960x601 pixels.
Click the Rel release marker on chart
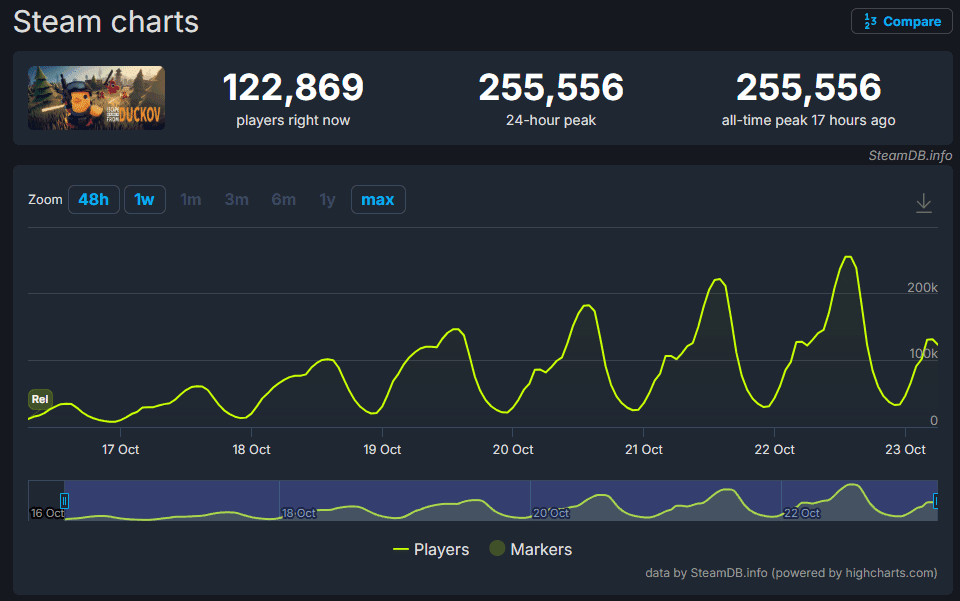[40, 399]
